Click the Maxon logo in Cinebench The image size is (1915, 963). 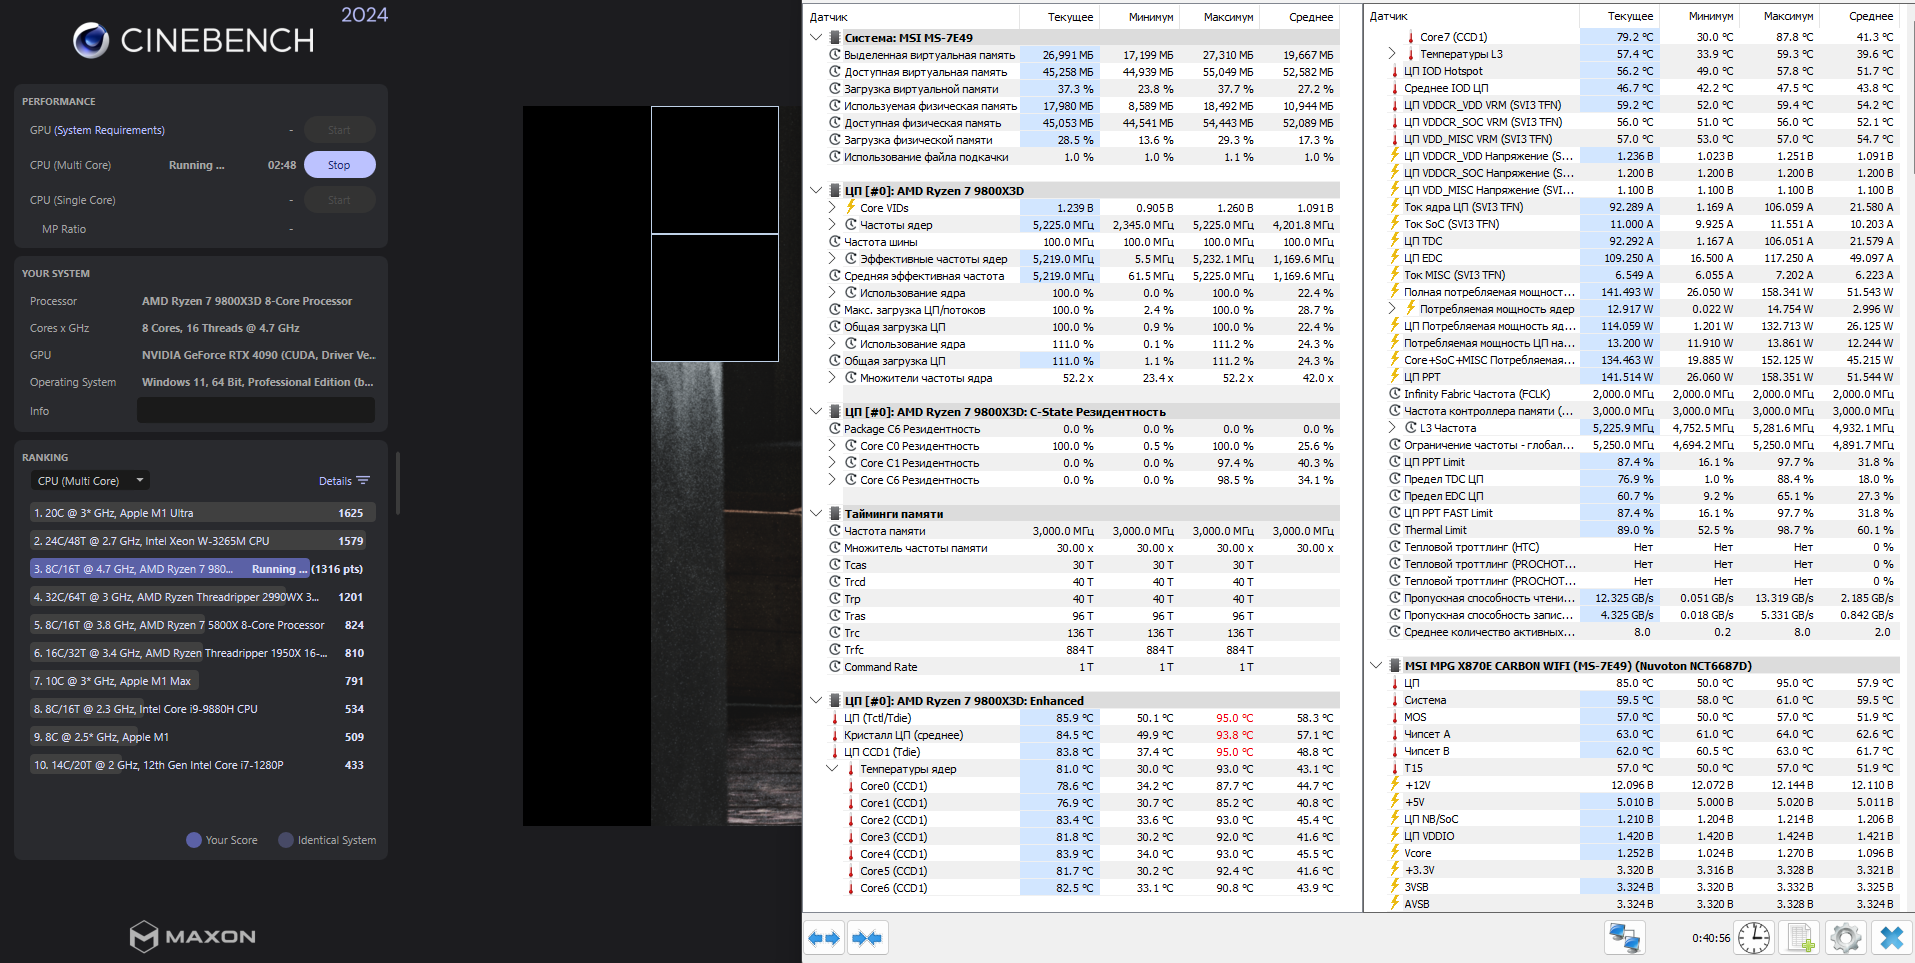(193, 936)
